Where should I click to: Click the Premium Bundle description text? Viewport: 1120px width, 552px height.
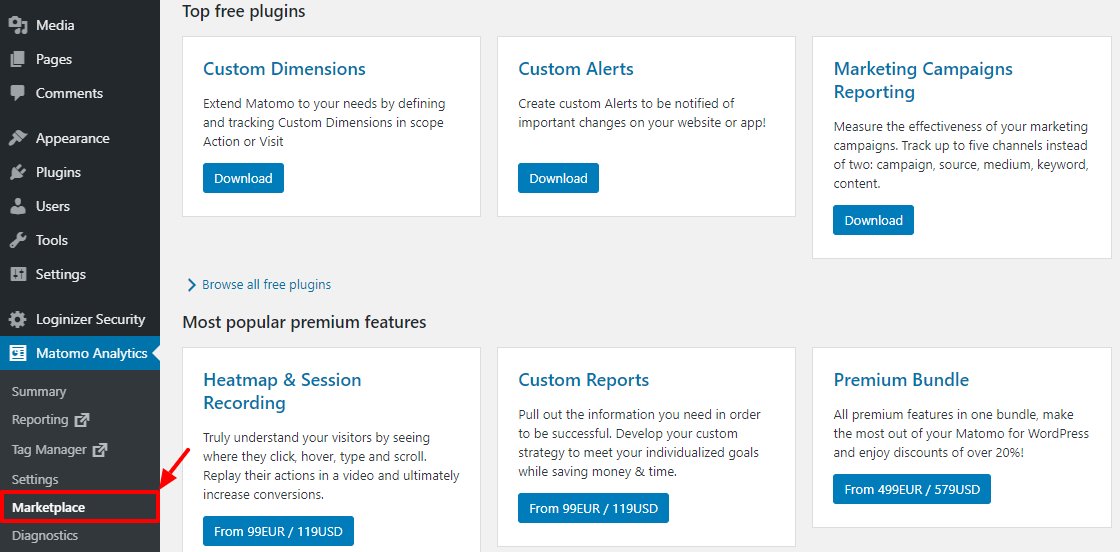(961, 433)
